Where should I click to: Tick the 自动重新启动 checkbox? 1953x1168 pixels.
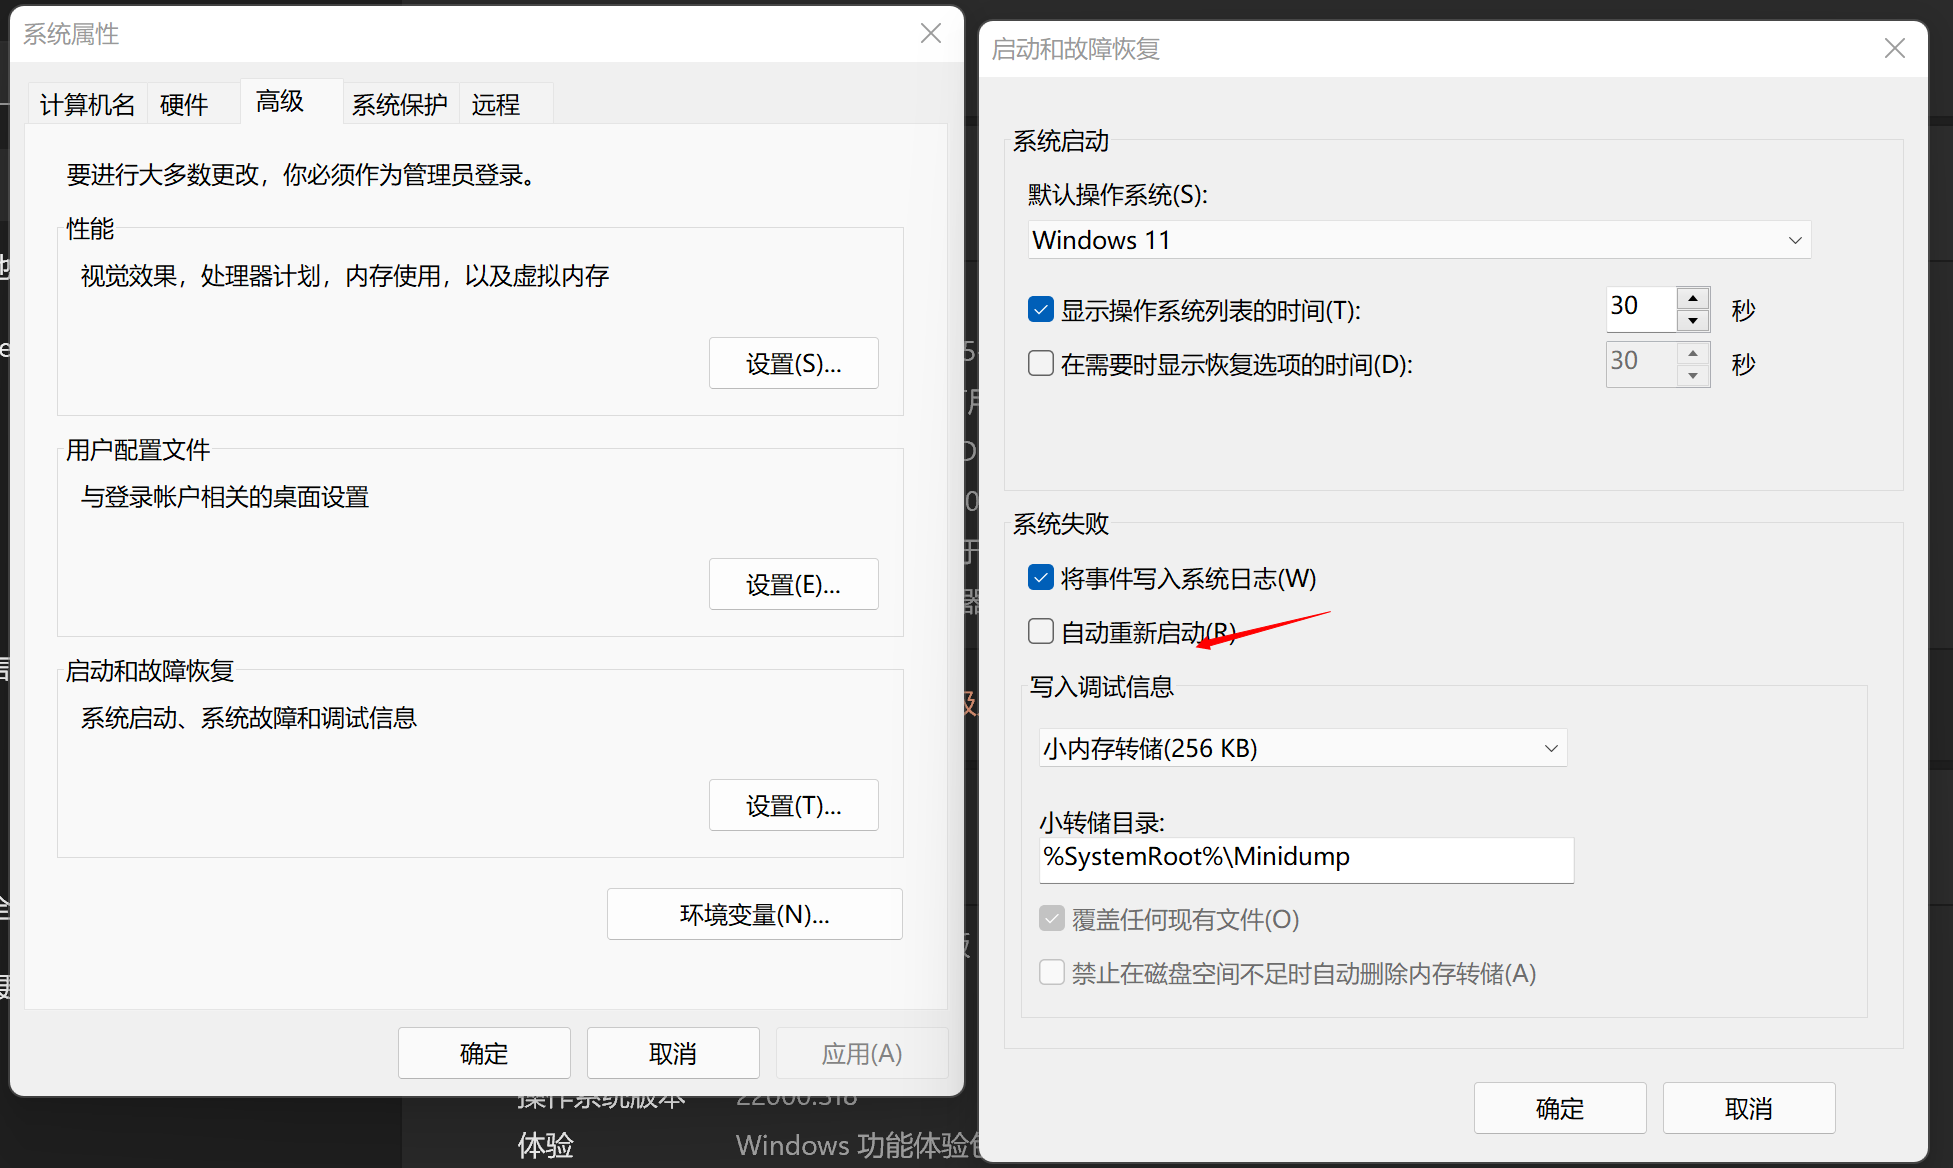coord(1041,632)
